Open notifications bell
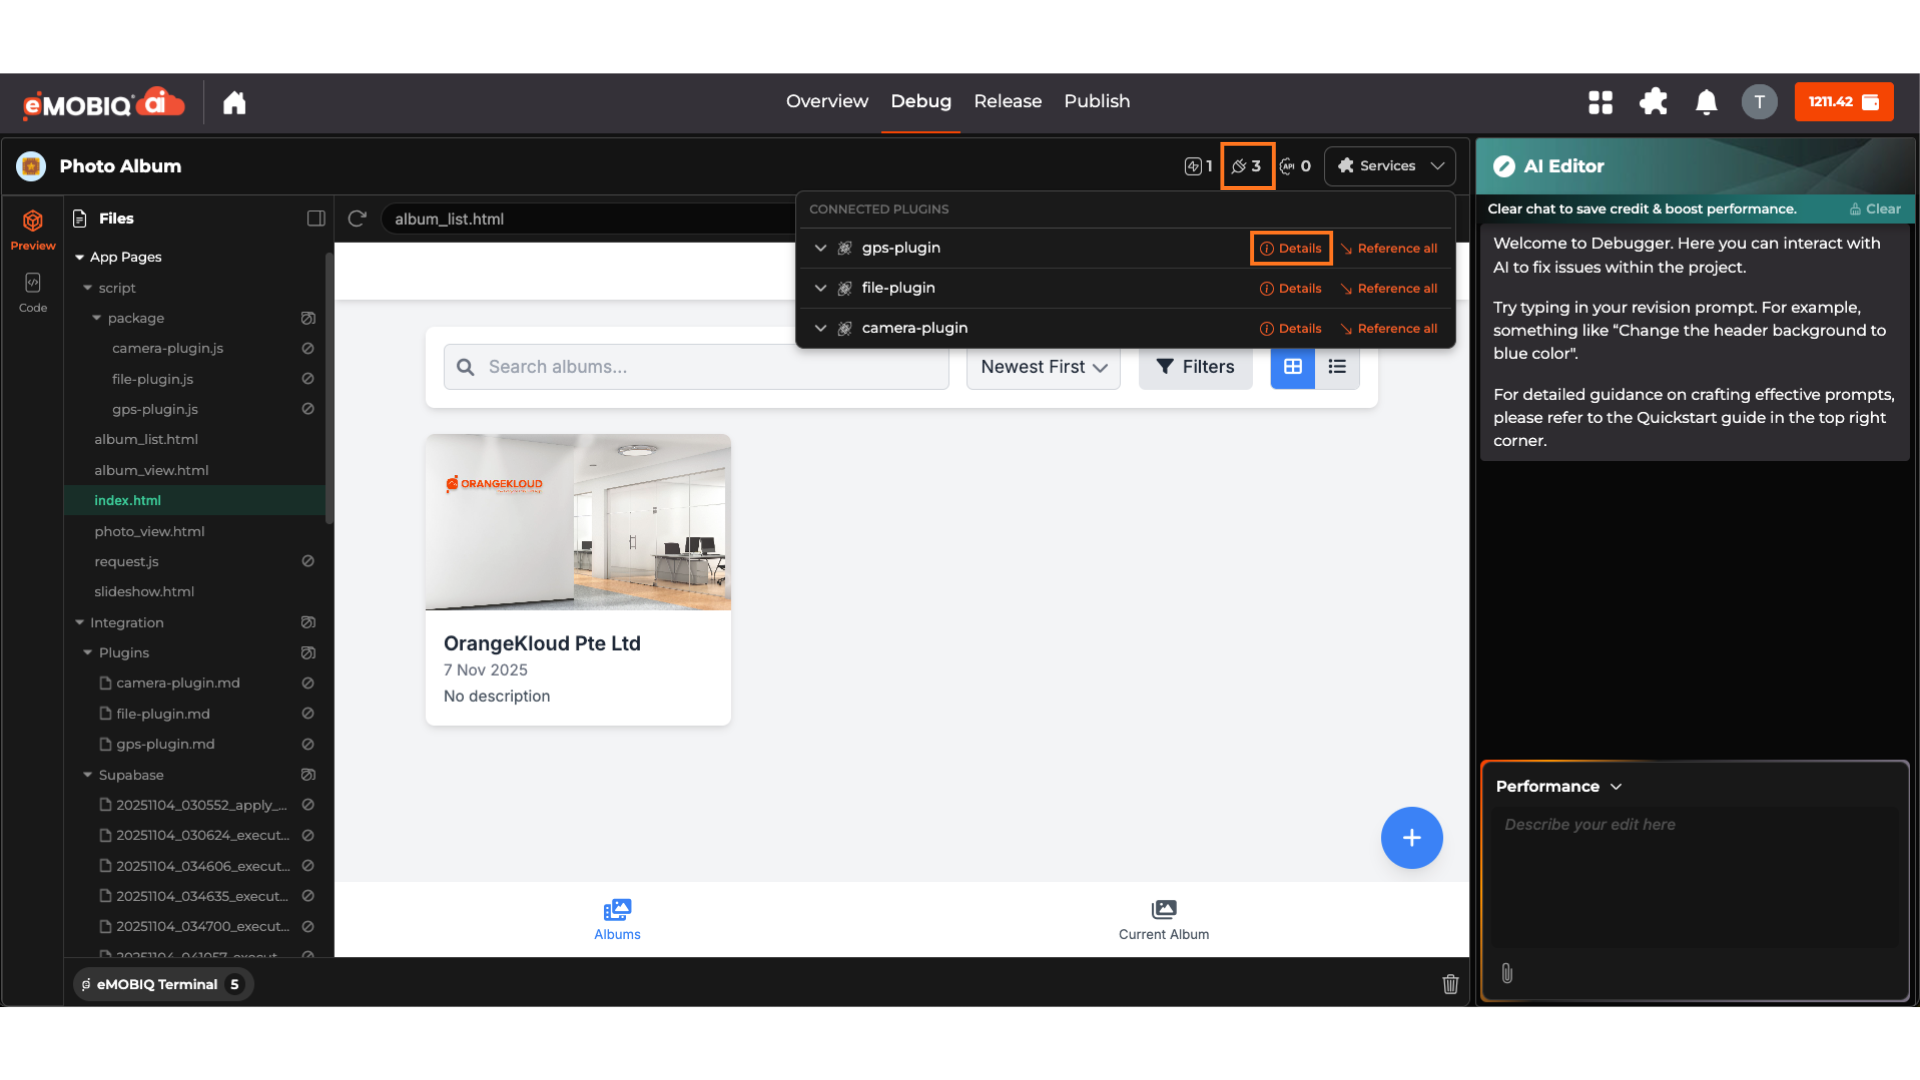 (1706, 102)
